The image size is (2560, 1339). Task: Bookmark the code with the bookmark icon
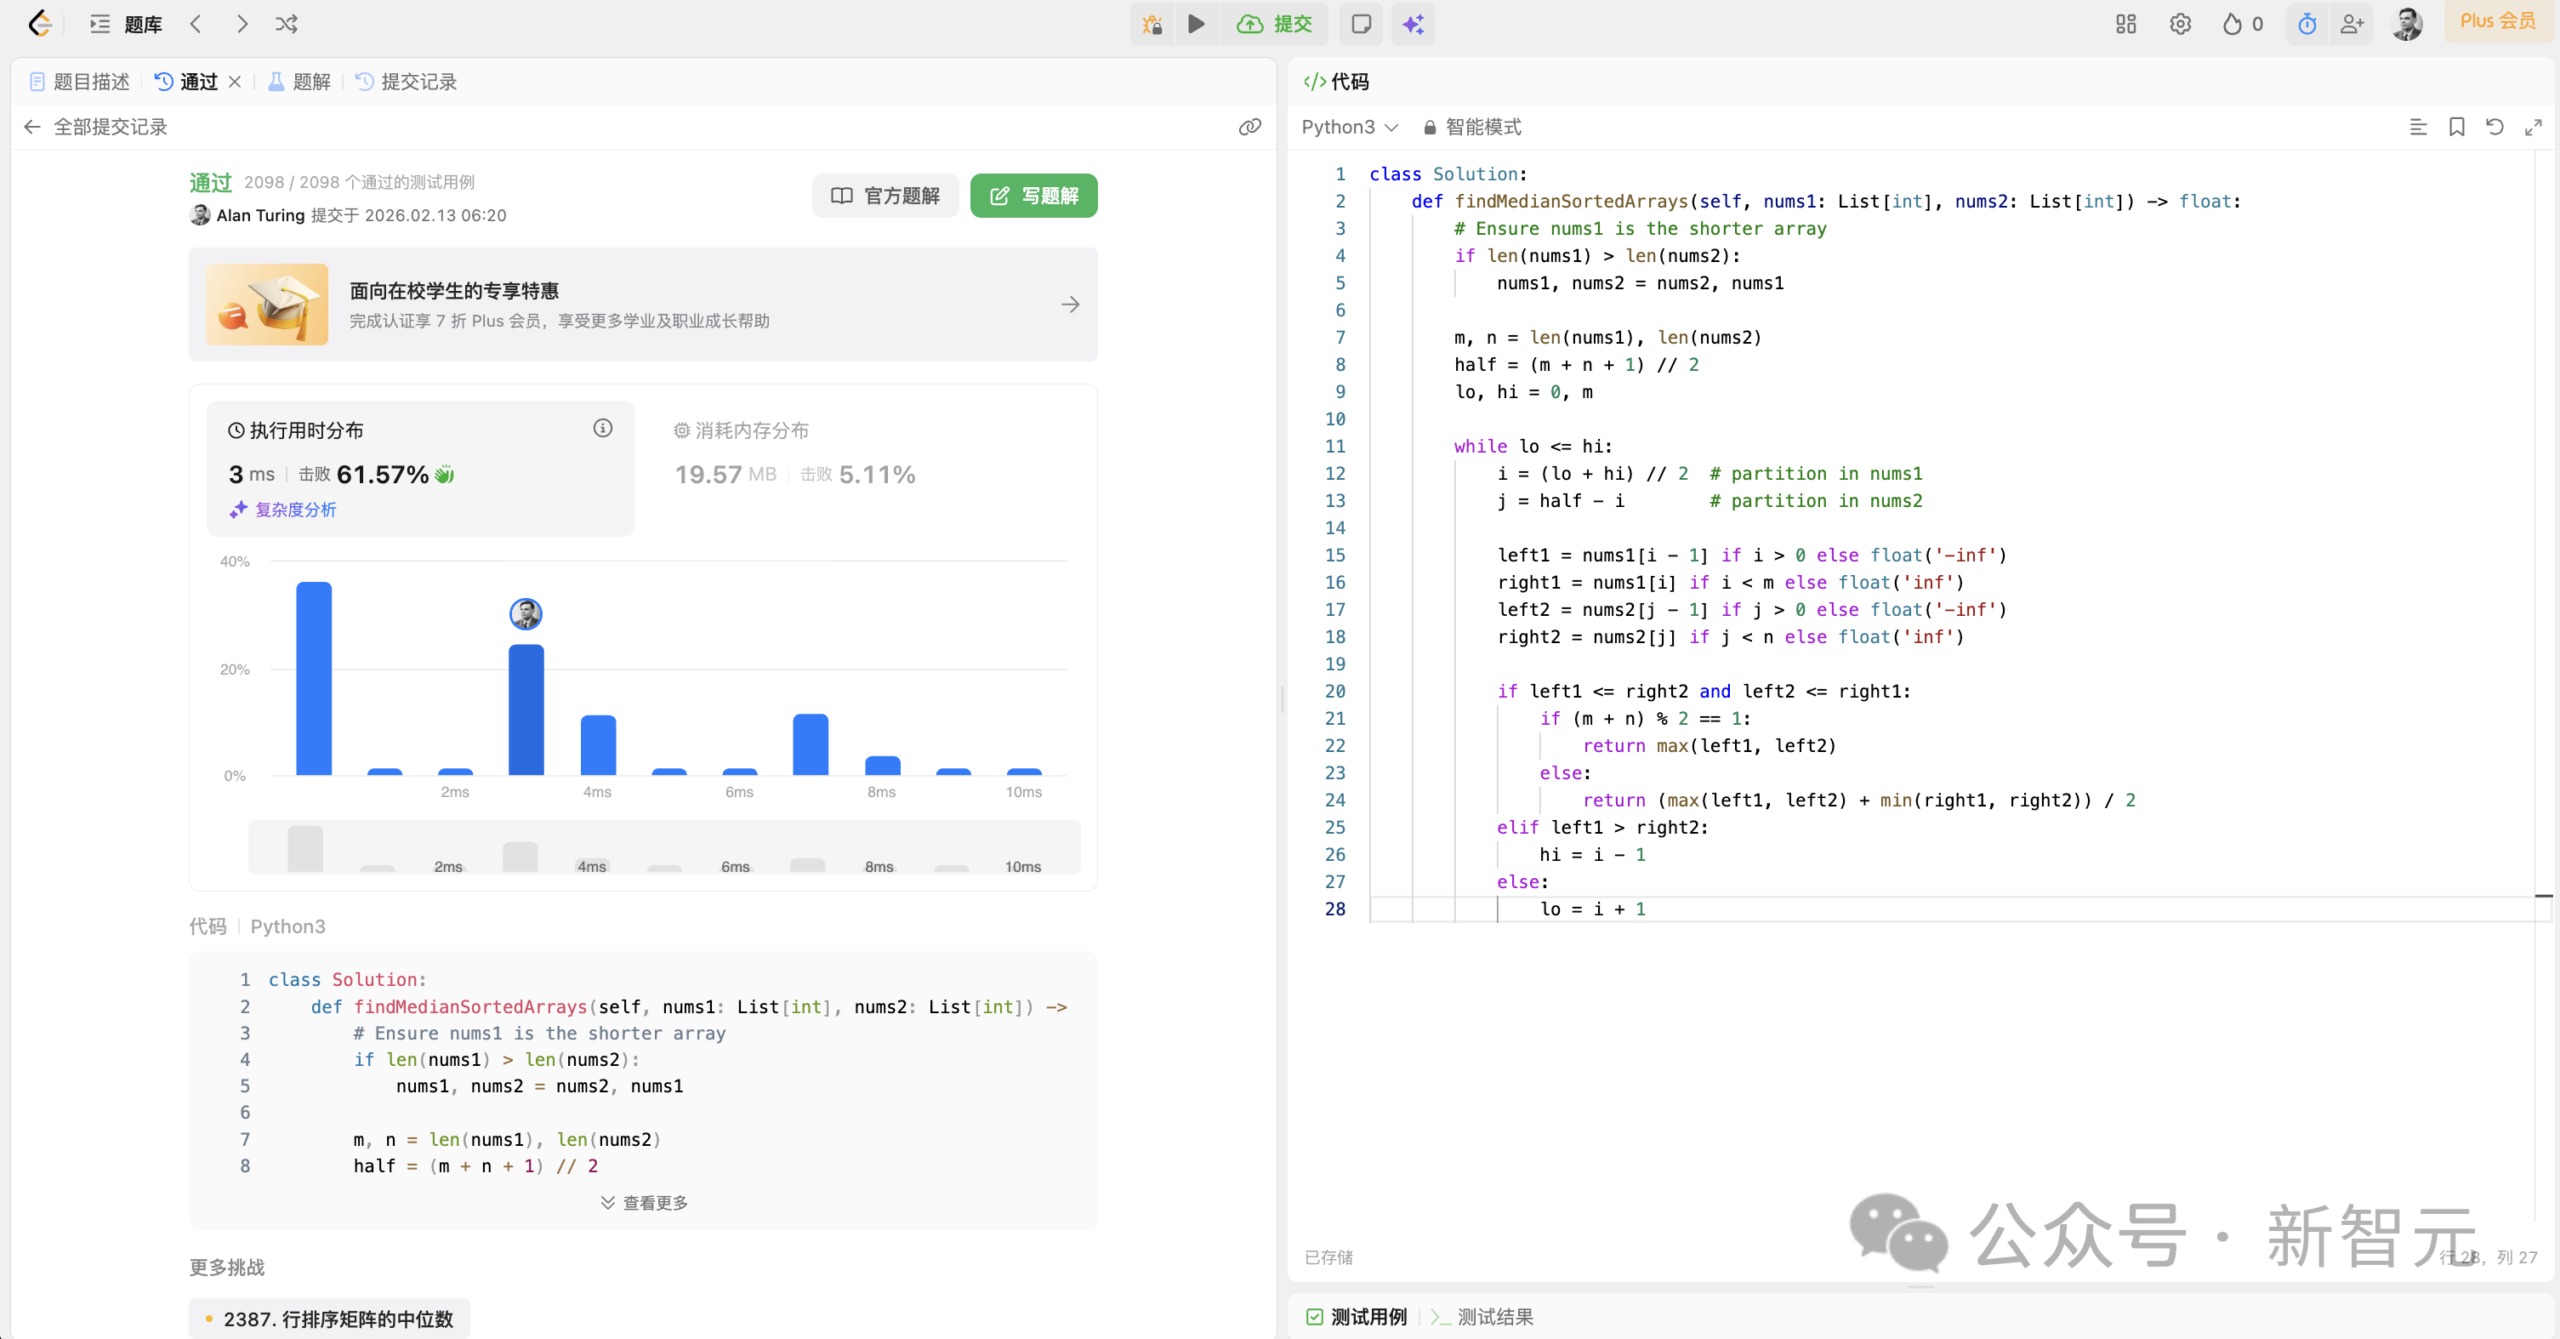(2457, 127)
